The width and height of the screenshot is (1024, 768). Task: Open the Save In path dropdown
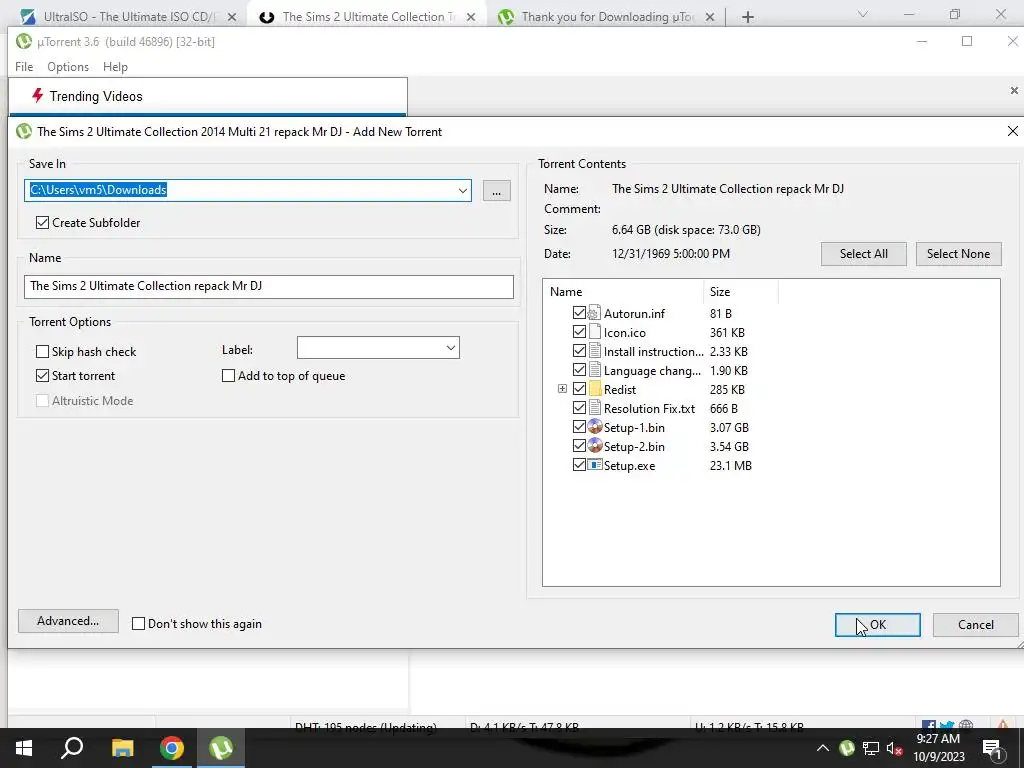tap(462, 191)
